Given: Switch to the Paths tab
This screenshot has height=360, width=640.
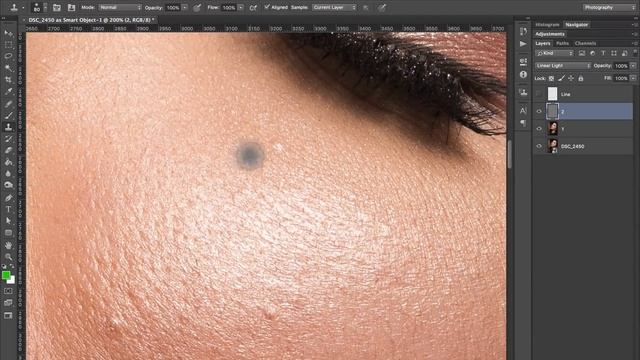Looking at the screenshot, I should tap(562, 43).
